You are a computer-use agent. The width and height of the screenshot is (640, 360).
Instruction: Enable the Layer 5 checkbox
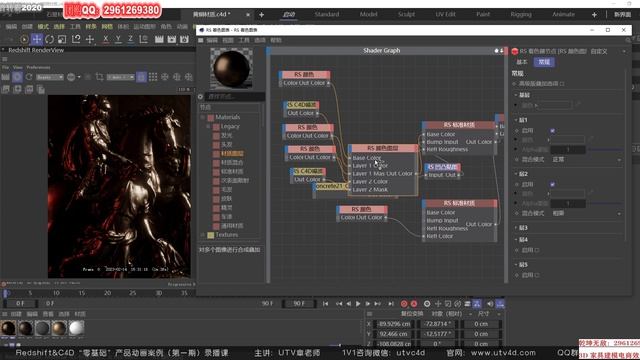537,276
